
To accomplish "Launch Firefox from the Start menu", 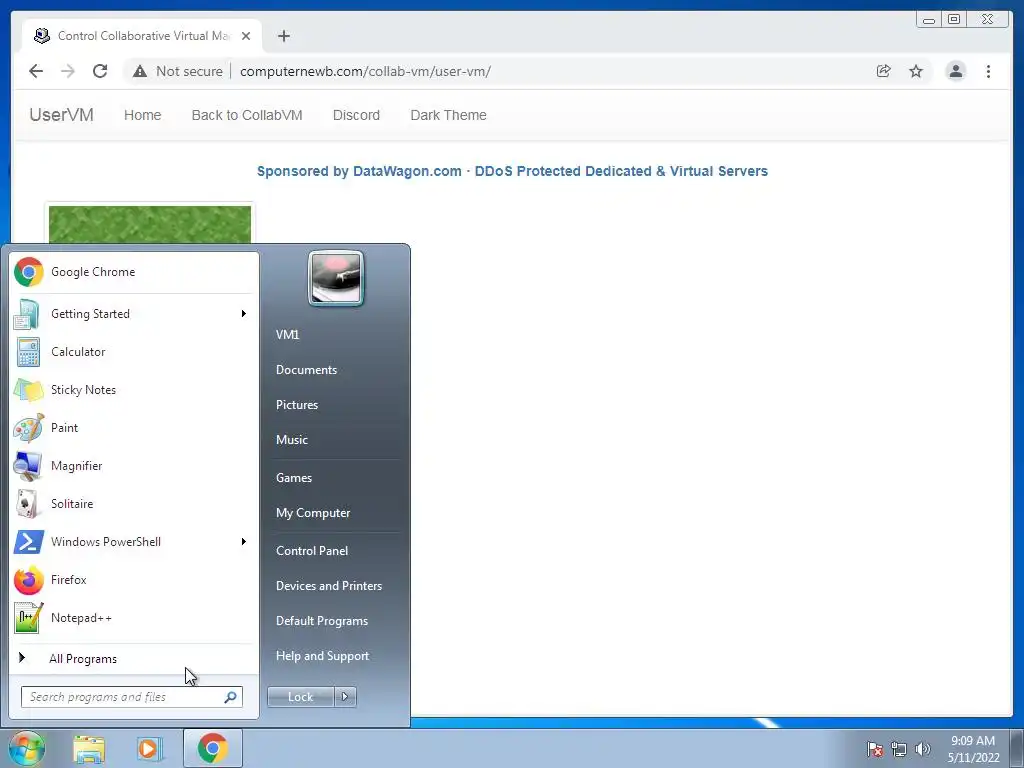I will [x=133, y=579].
